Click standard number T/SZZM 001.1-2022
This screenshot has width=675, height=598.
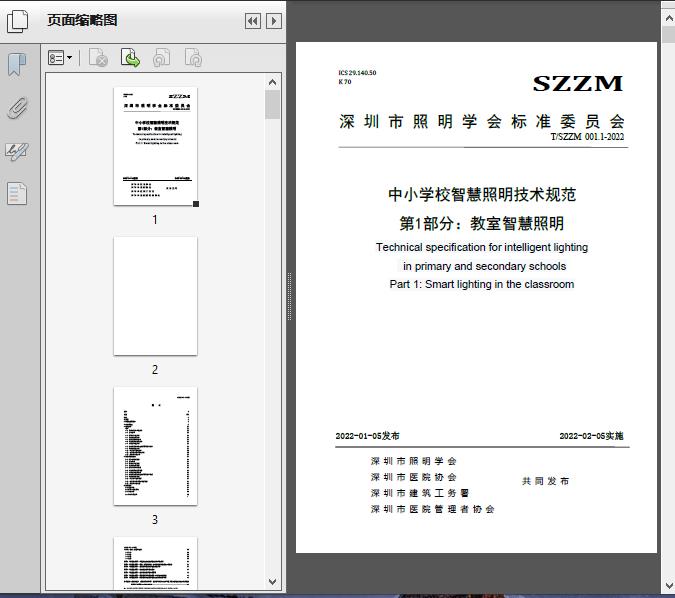click(587, 136)
